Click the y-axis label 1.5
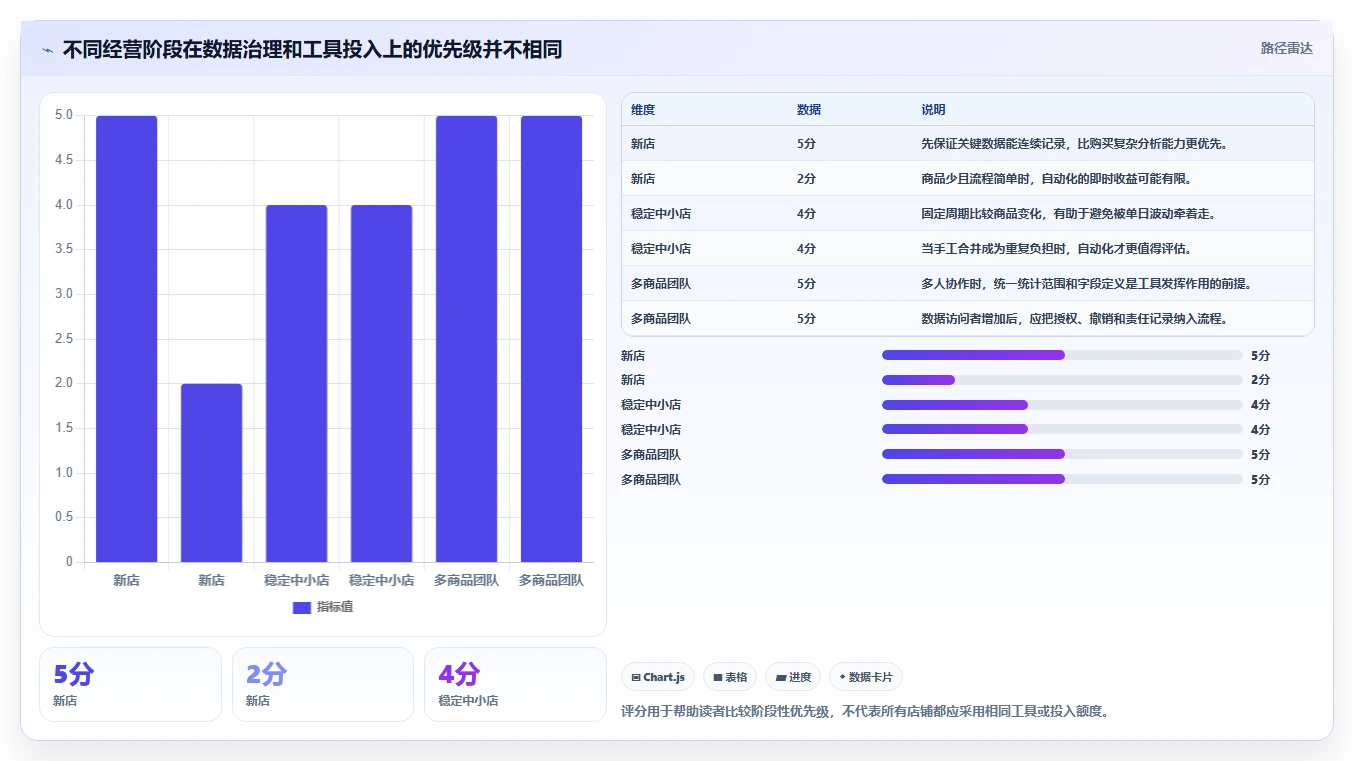The width and height of the screenshot is (1354, 761). [64, 428]
